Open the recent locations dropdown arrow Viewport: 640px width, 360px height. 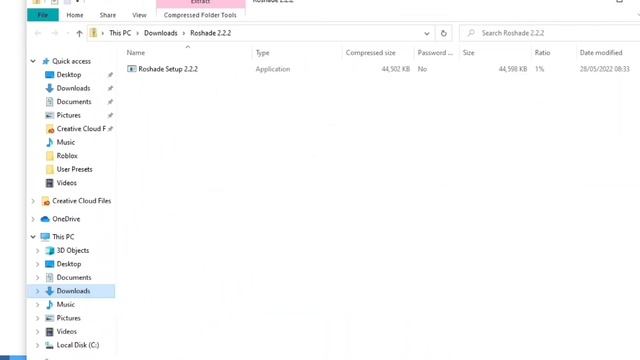click(68, 33)
